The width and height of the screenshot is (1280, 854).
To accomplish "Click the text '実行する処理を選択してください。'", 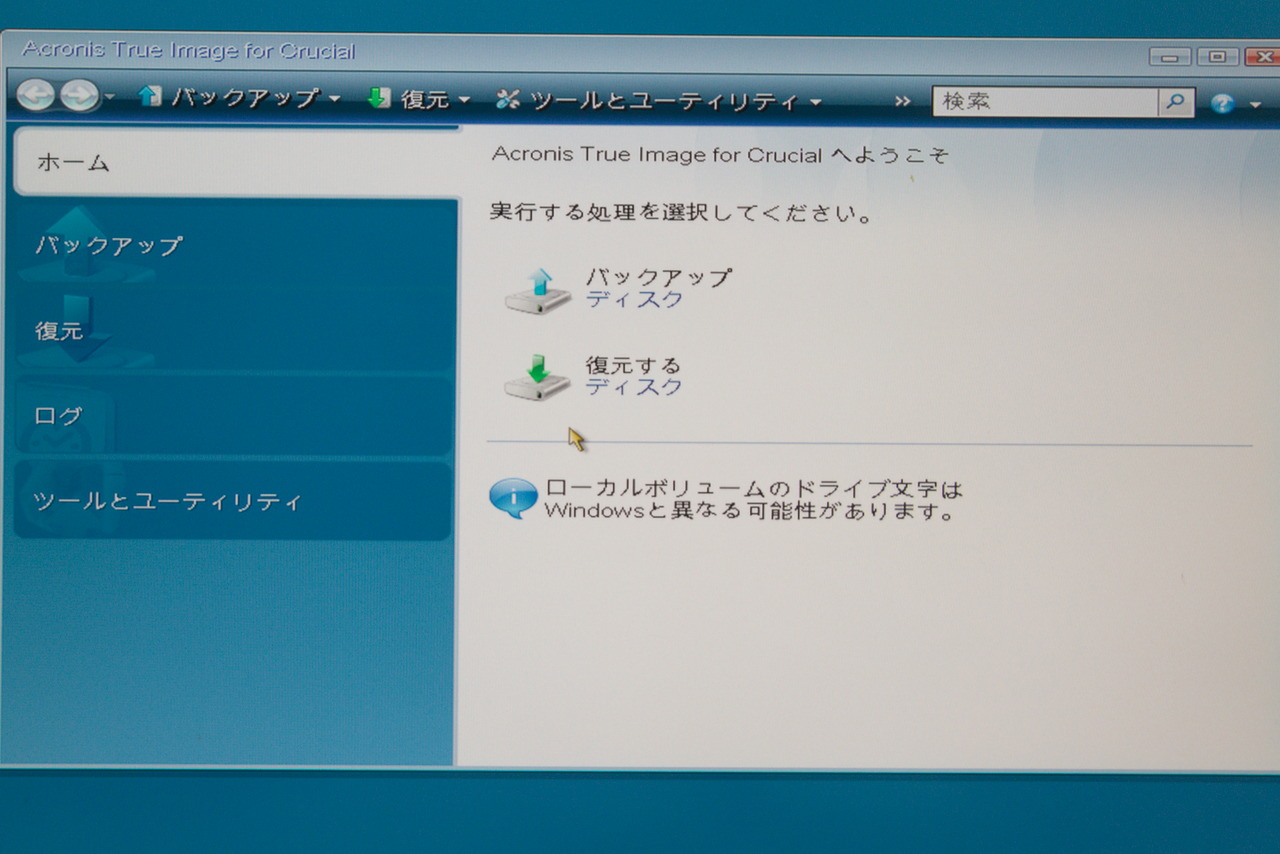I will click(x=682, y=213).
